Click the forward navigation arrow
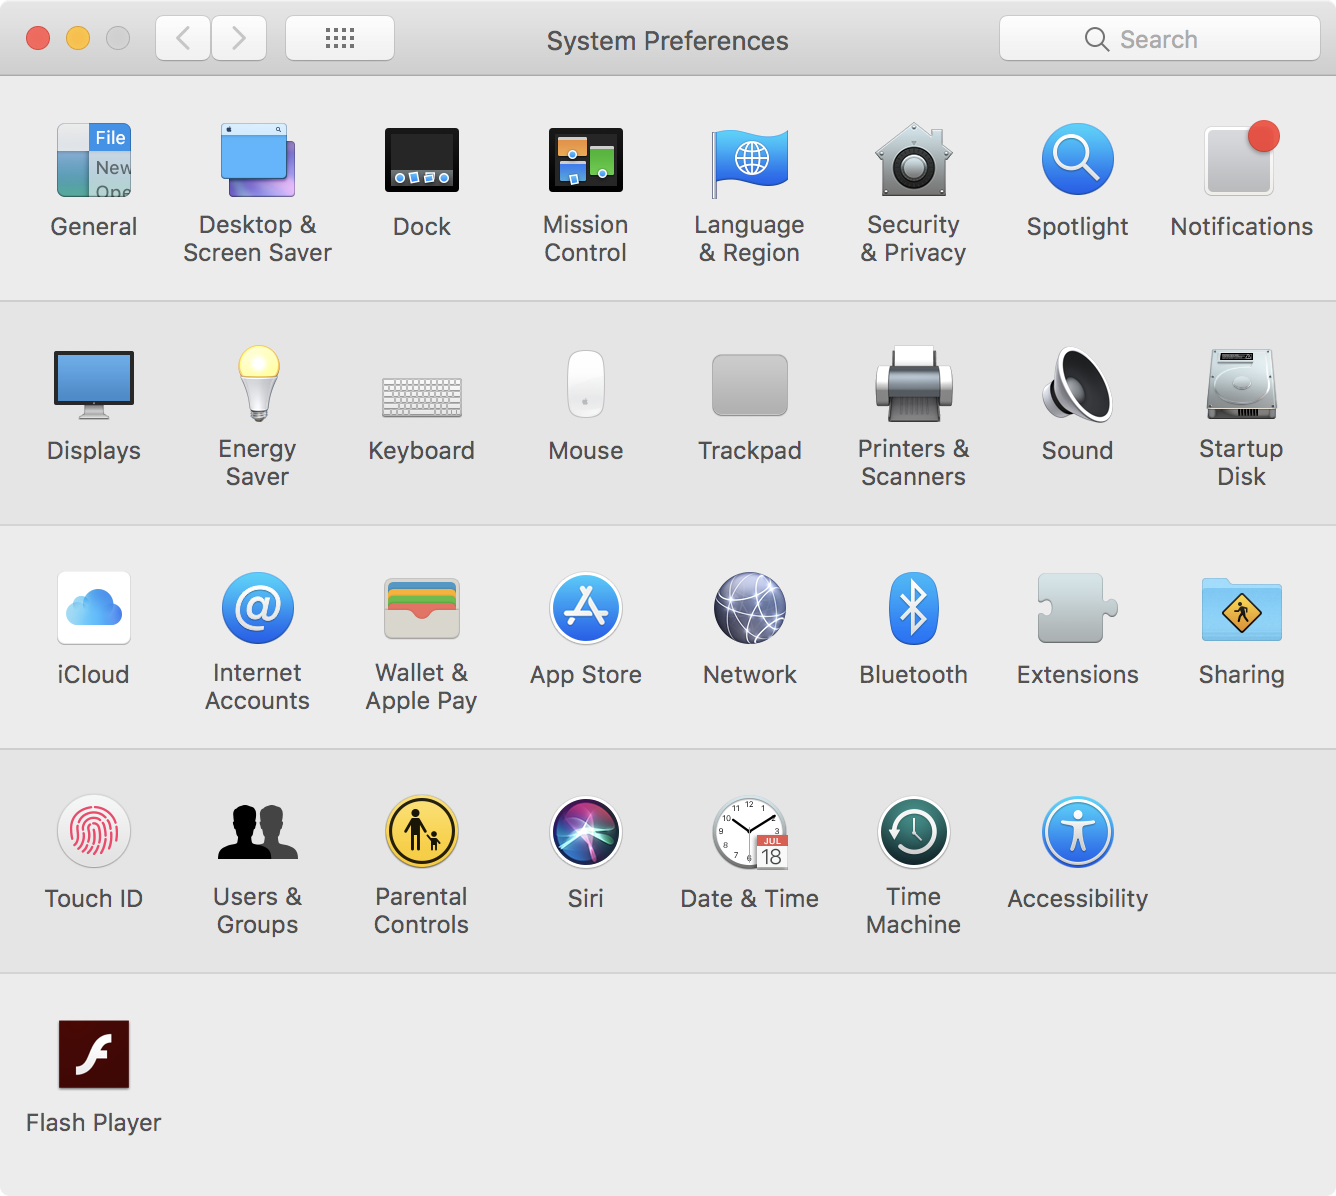Viewport: 1336px width, 1196px height. click(x=239, y=38)
